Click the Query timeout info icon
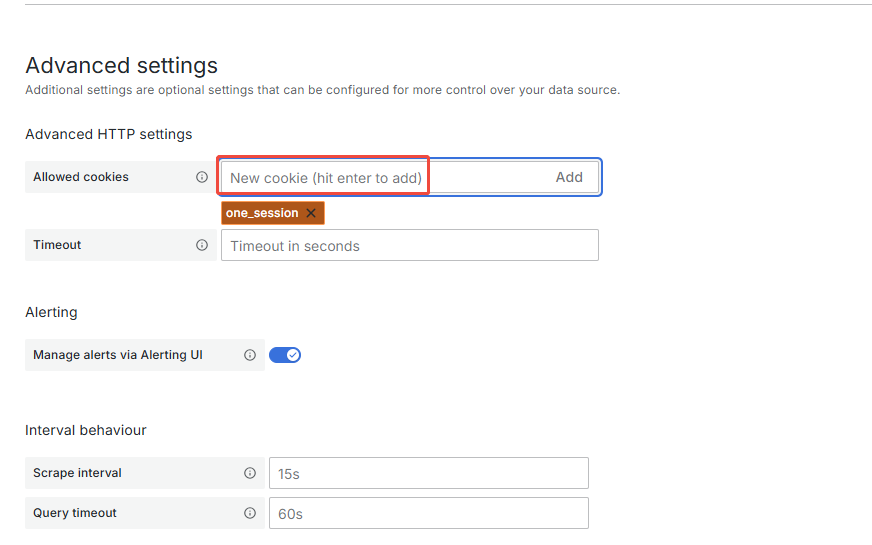872x545 pixels. click(x=250, y=513)
